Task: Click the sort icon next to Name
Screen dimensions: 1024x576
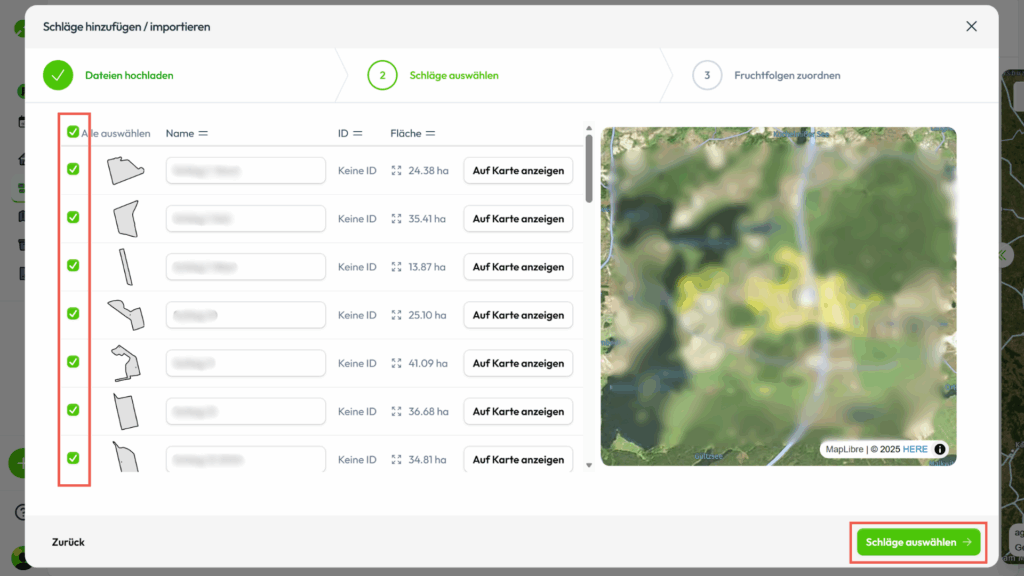Action: 203,133
